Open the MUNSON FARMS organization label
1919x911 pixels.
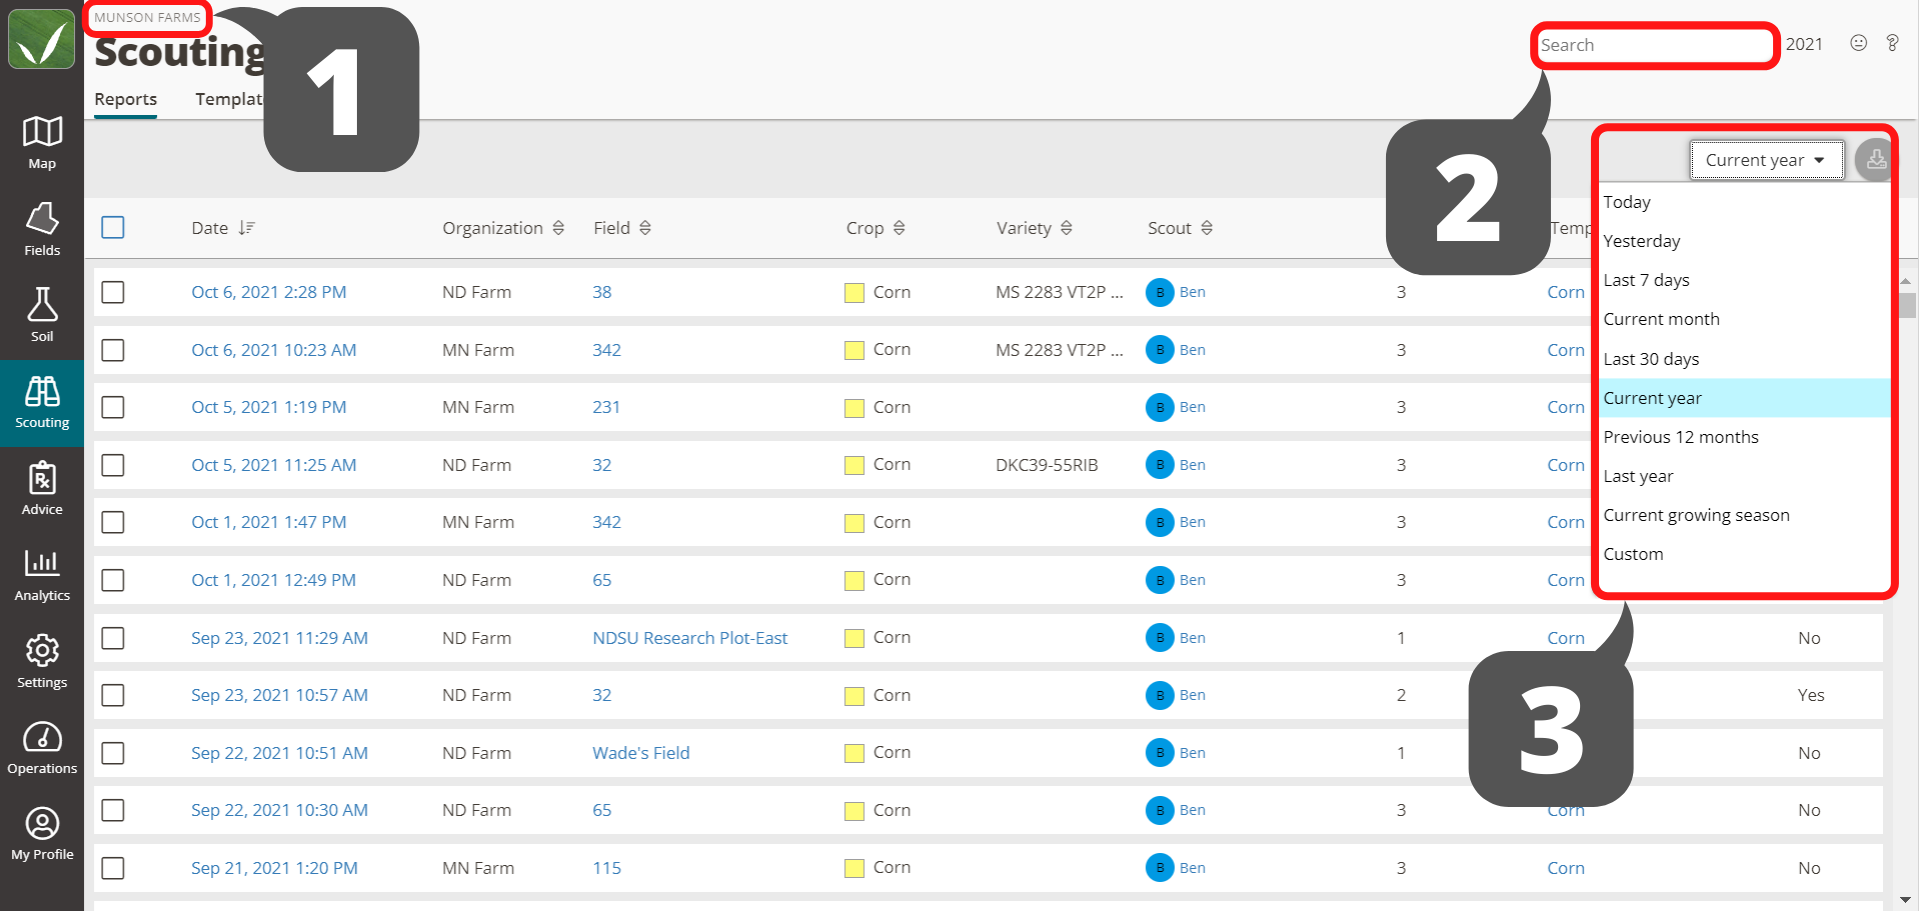pos(147,17)
